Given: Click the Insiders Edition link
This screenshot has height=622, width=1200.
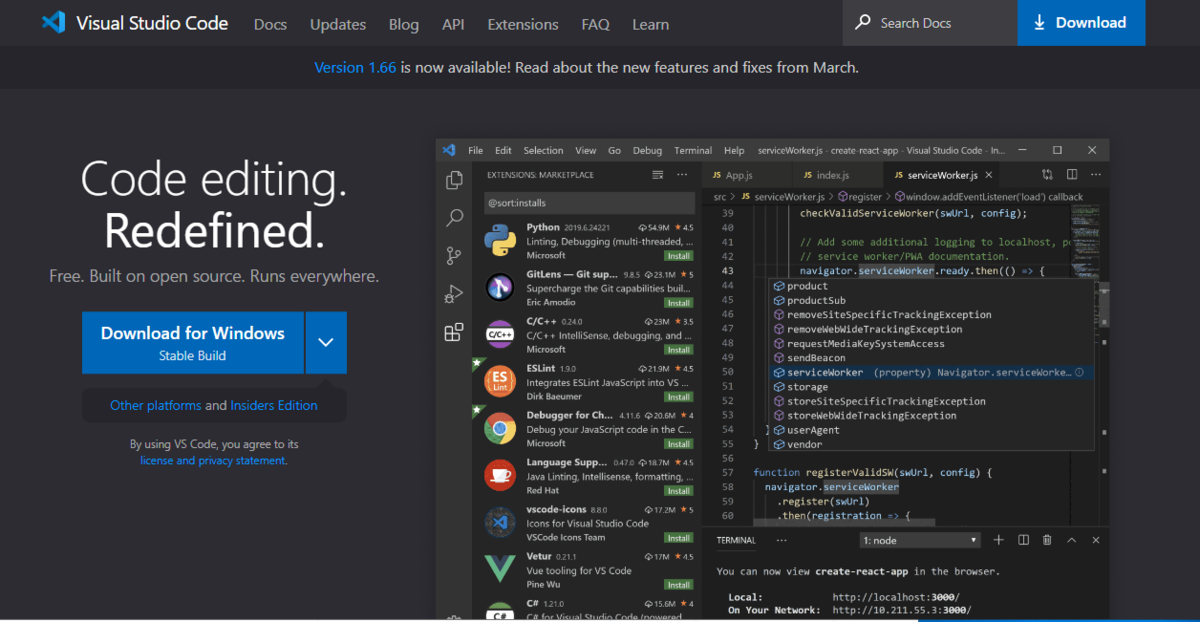Looking at the screenshot, I should (x=274, y=405).
